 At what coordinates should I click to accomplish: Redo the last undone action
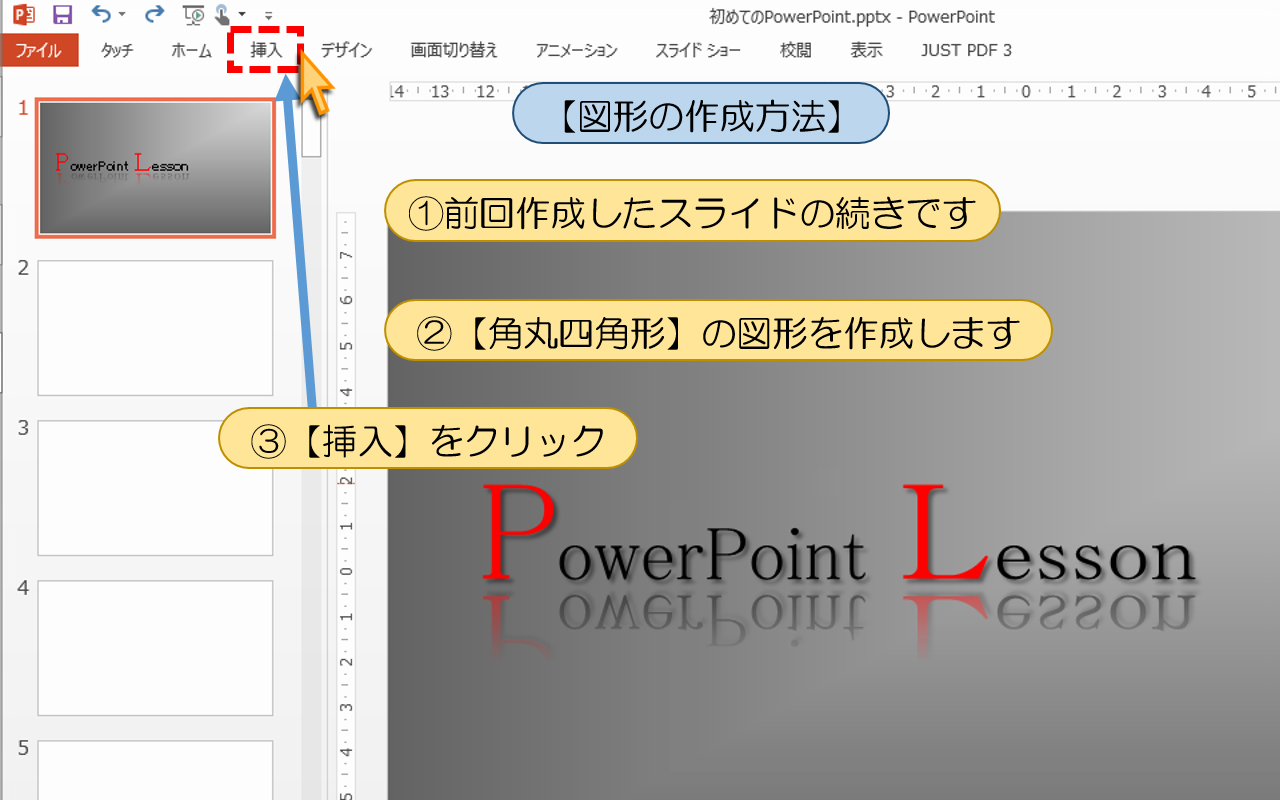[x=154, y=14]
